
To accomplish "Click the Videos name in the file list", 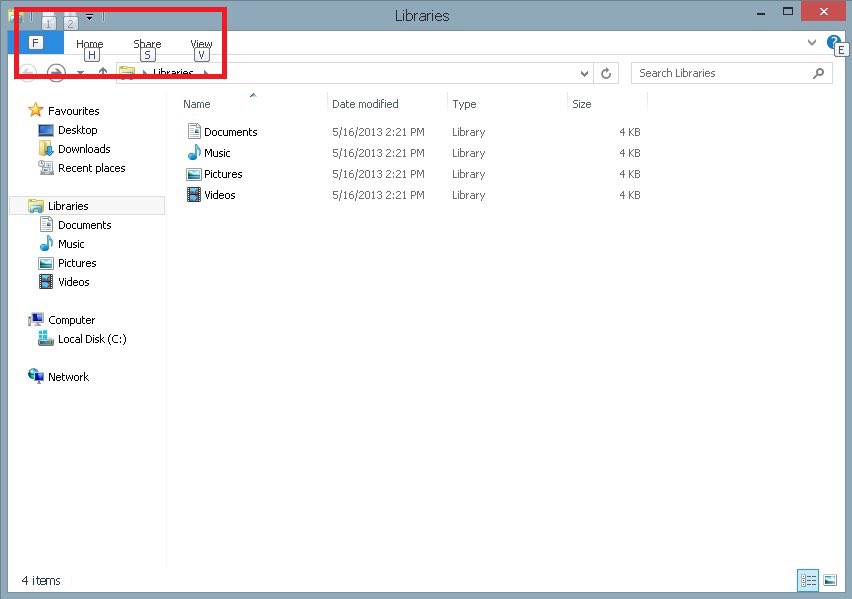I will (x=220, y=195).
